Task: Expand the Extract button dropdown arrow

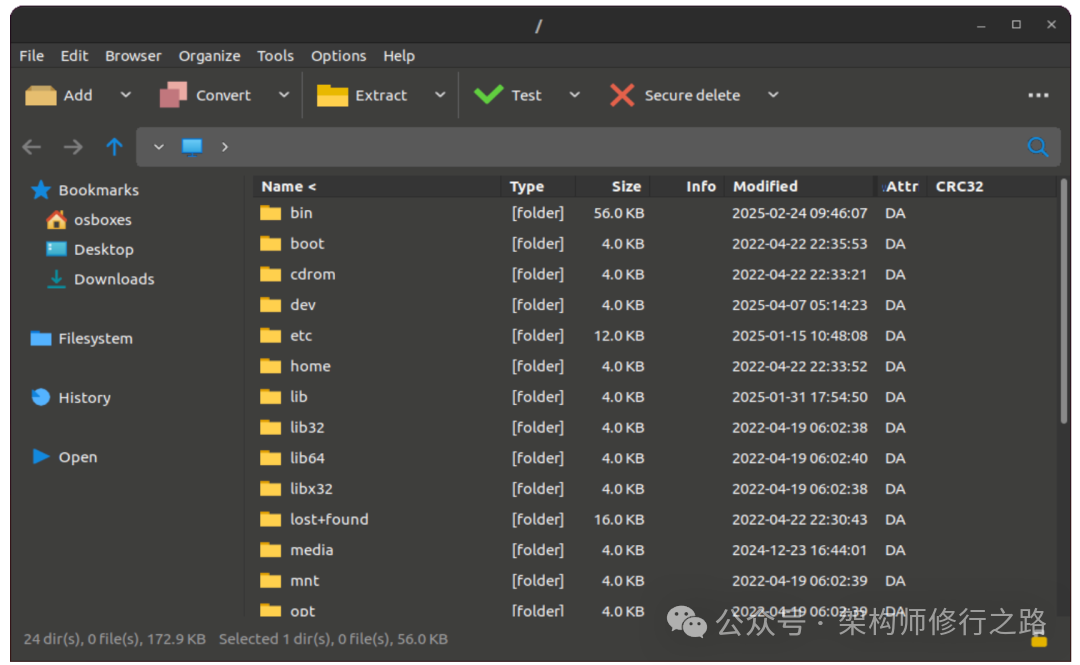Action: click(440, 95)
